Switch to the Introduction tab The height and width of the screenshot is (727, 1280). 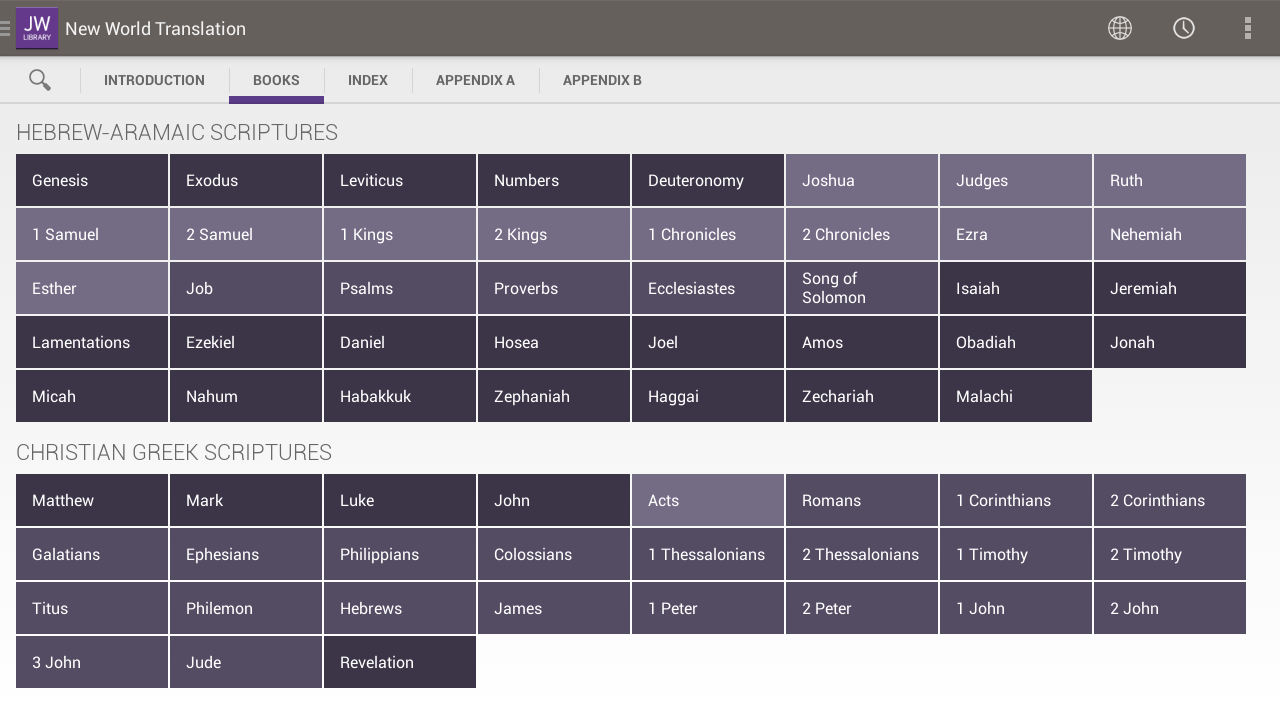coord(154,80)
